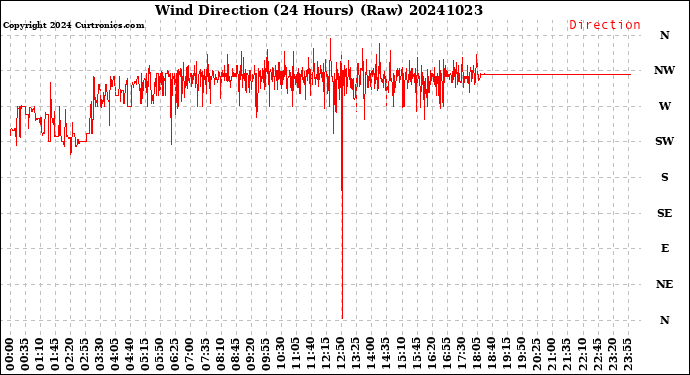Click the "12:15" time label

[326, 354]
